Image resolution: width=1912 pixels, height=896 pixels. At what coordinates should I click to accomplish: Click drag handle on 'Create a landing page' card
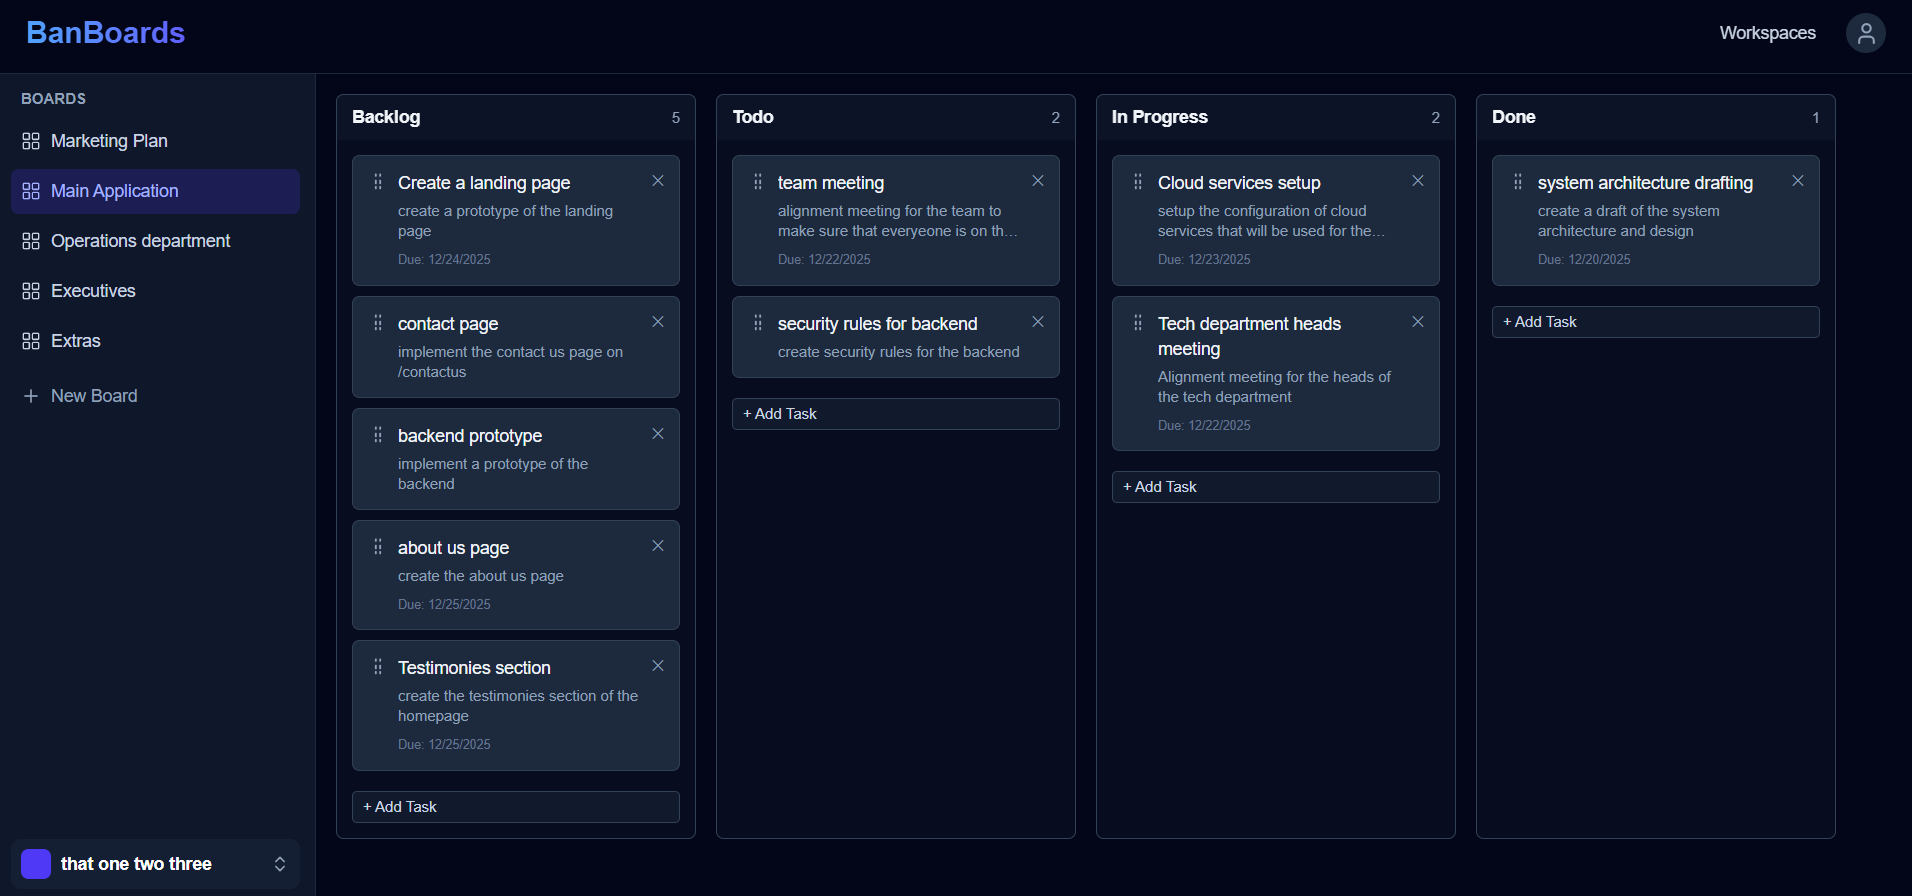378,182
